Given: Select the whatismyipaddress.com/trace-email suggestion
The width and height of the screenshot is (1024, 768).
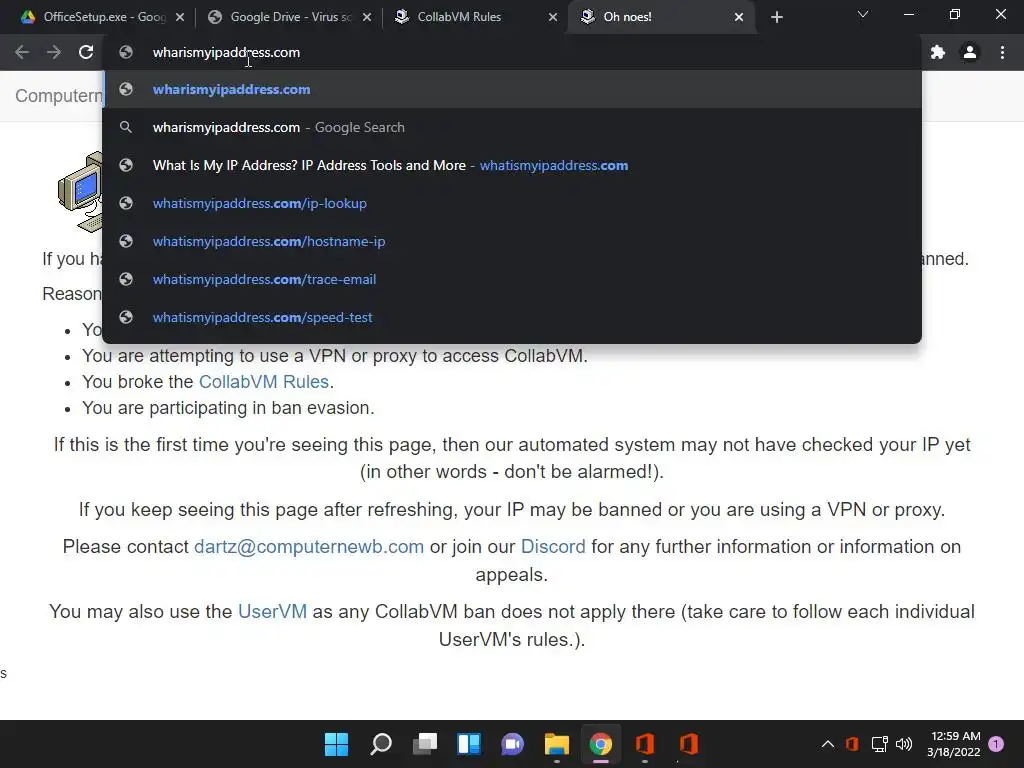Looking at the screenshot, I should 512,279.
